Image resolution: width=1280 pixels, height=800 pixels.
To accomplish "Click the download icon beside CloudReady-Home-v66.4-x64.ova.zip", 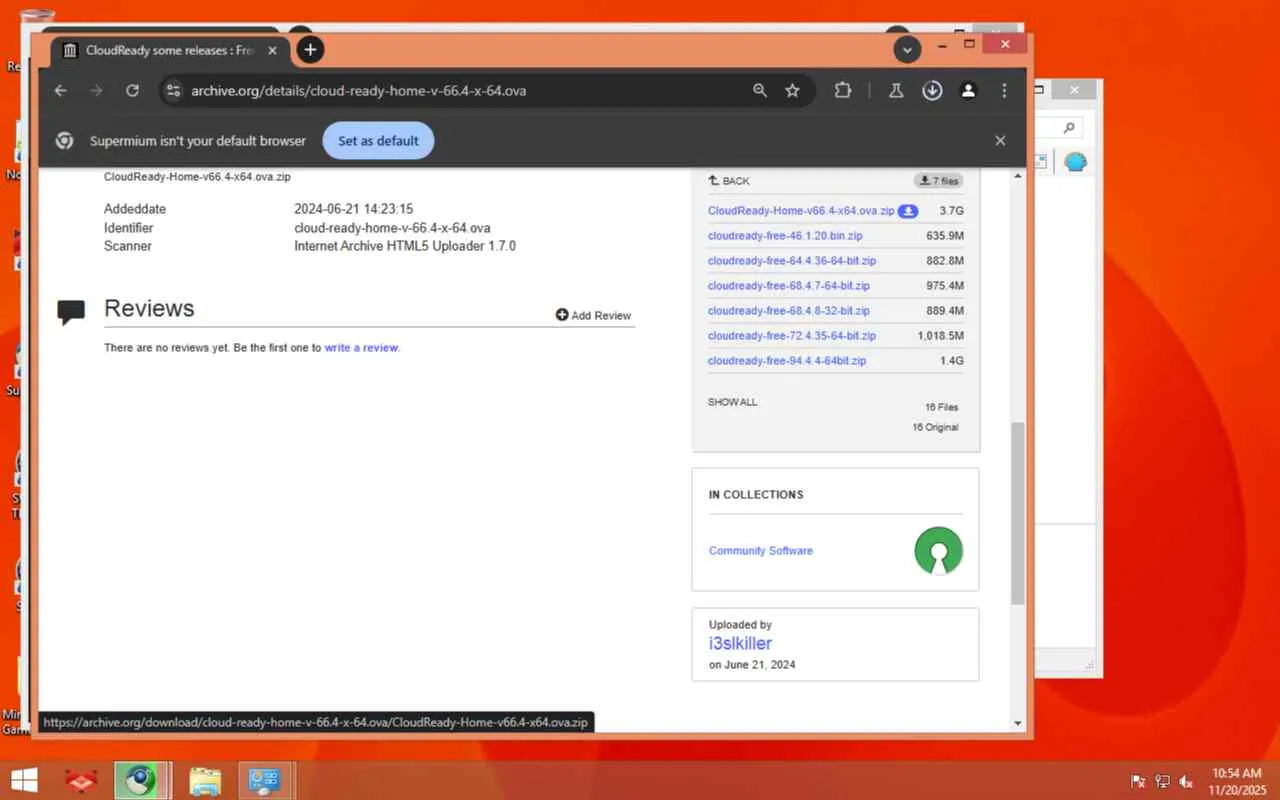I will tap(908, 211).
